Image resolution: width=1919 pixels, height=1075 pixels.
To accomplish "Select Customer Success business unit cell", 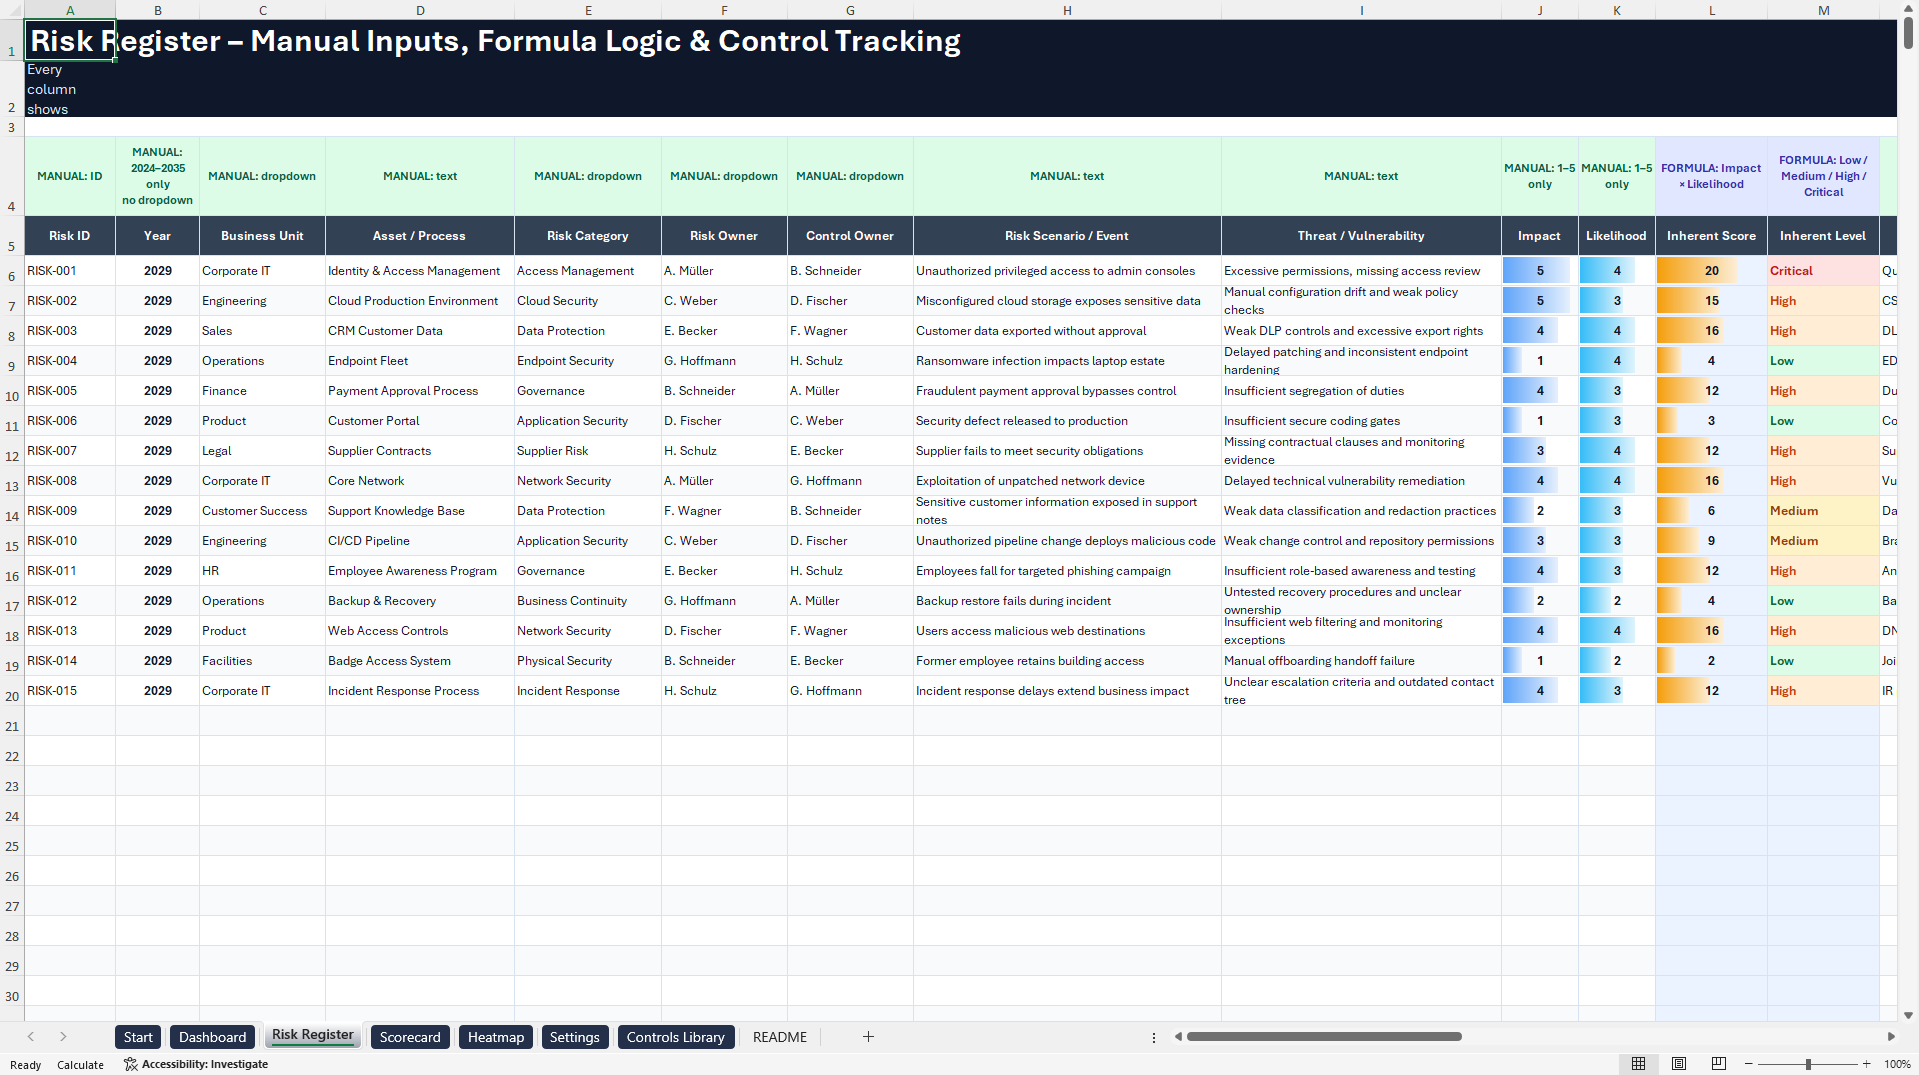I will tap(262, 511).
